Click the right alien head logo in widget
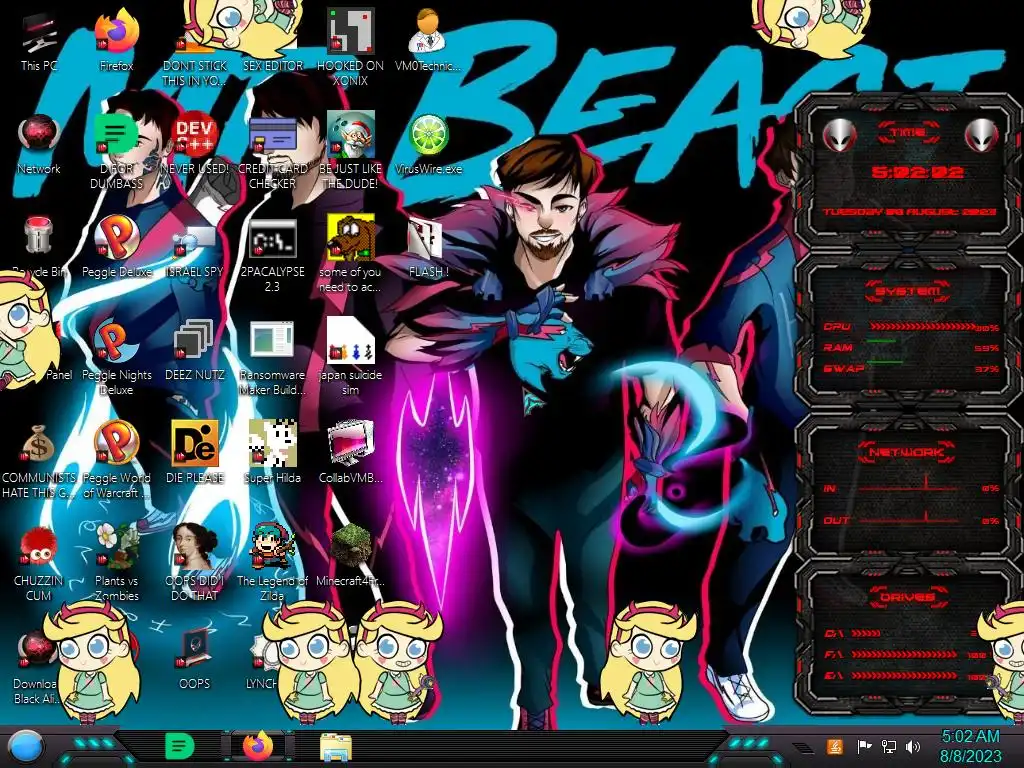1024x768 pixels. (x=981, y=135)
